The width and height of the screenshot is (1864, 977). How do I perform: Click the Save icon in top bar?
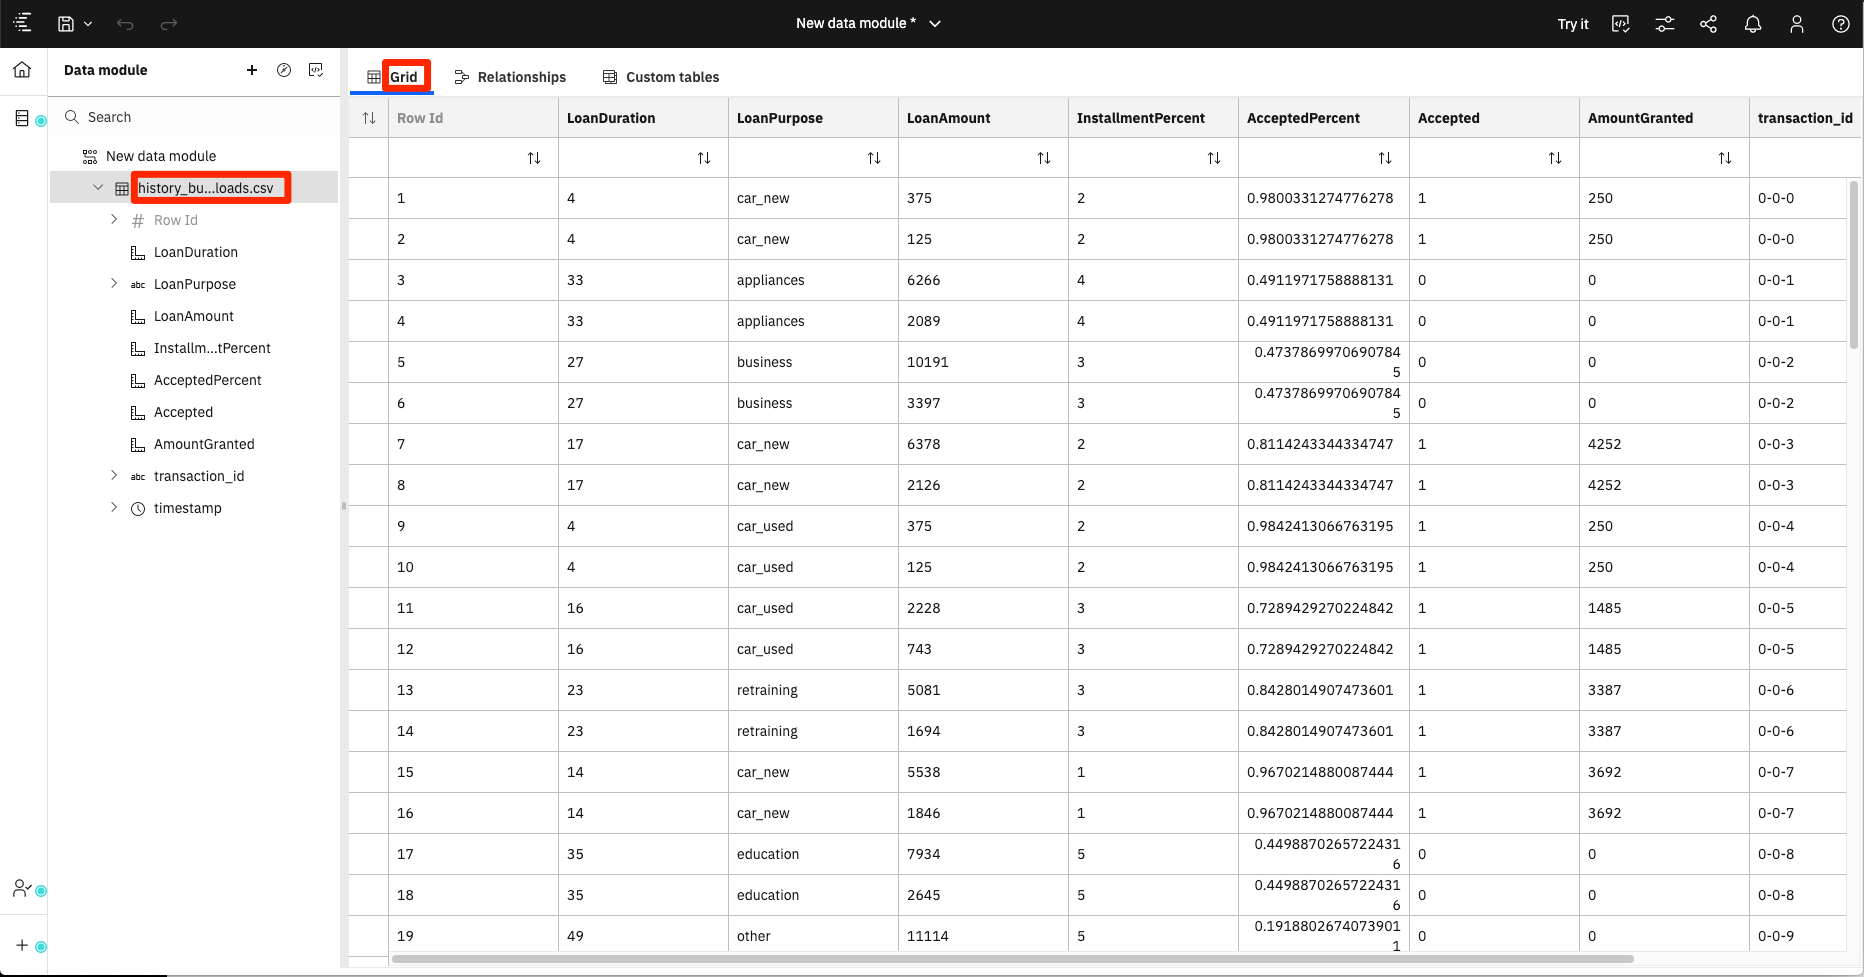tap(66, 23)
